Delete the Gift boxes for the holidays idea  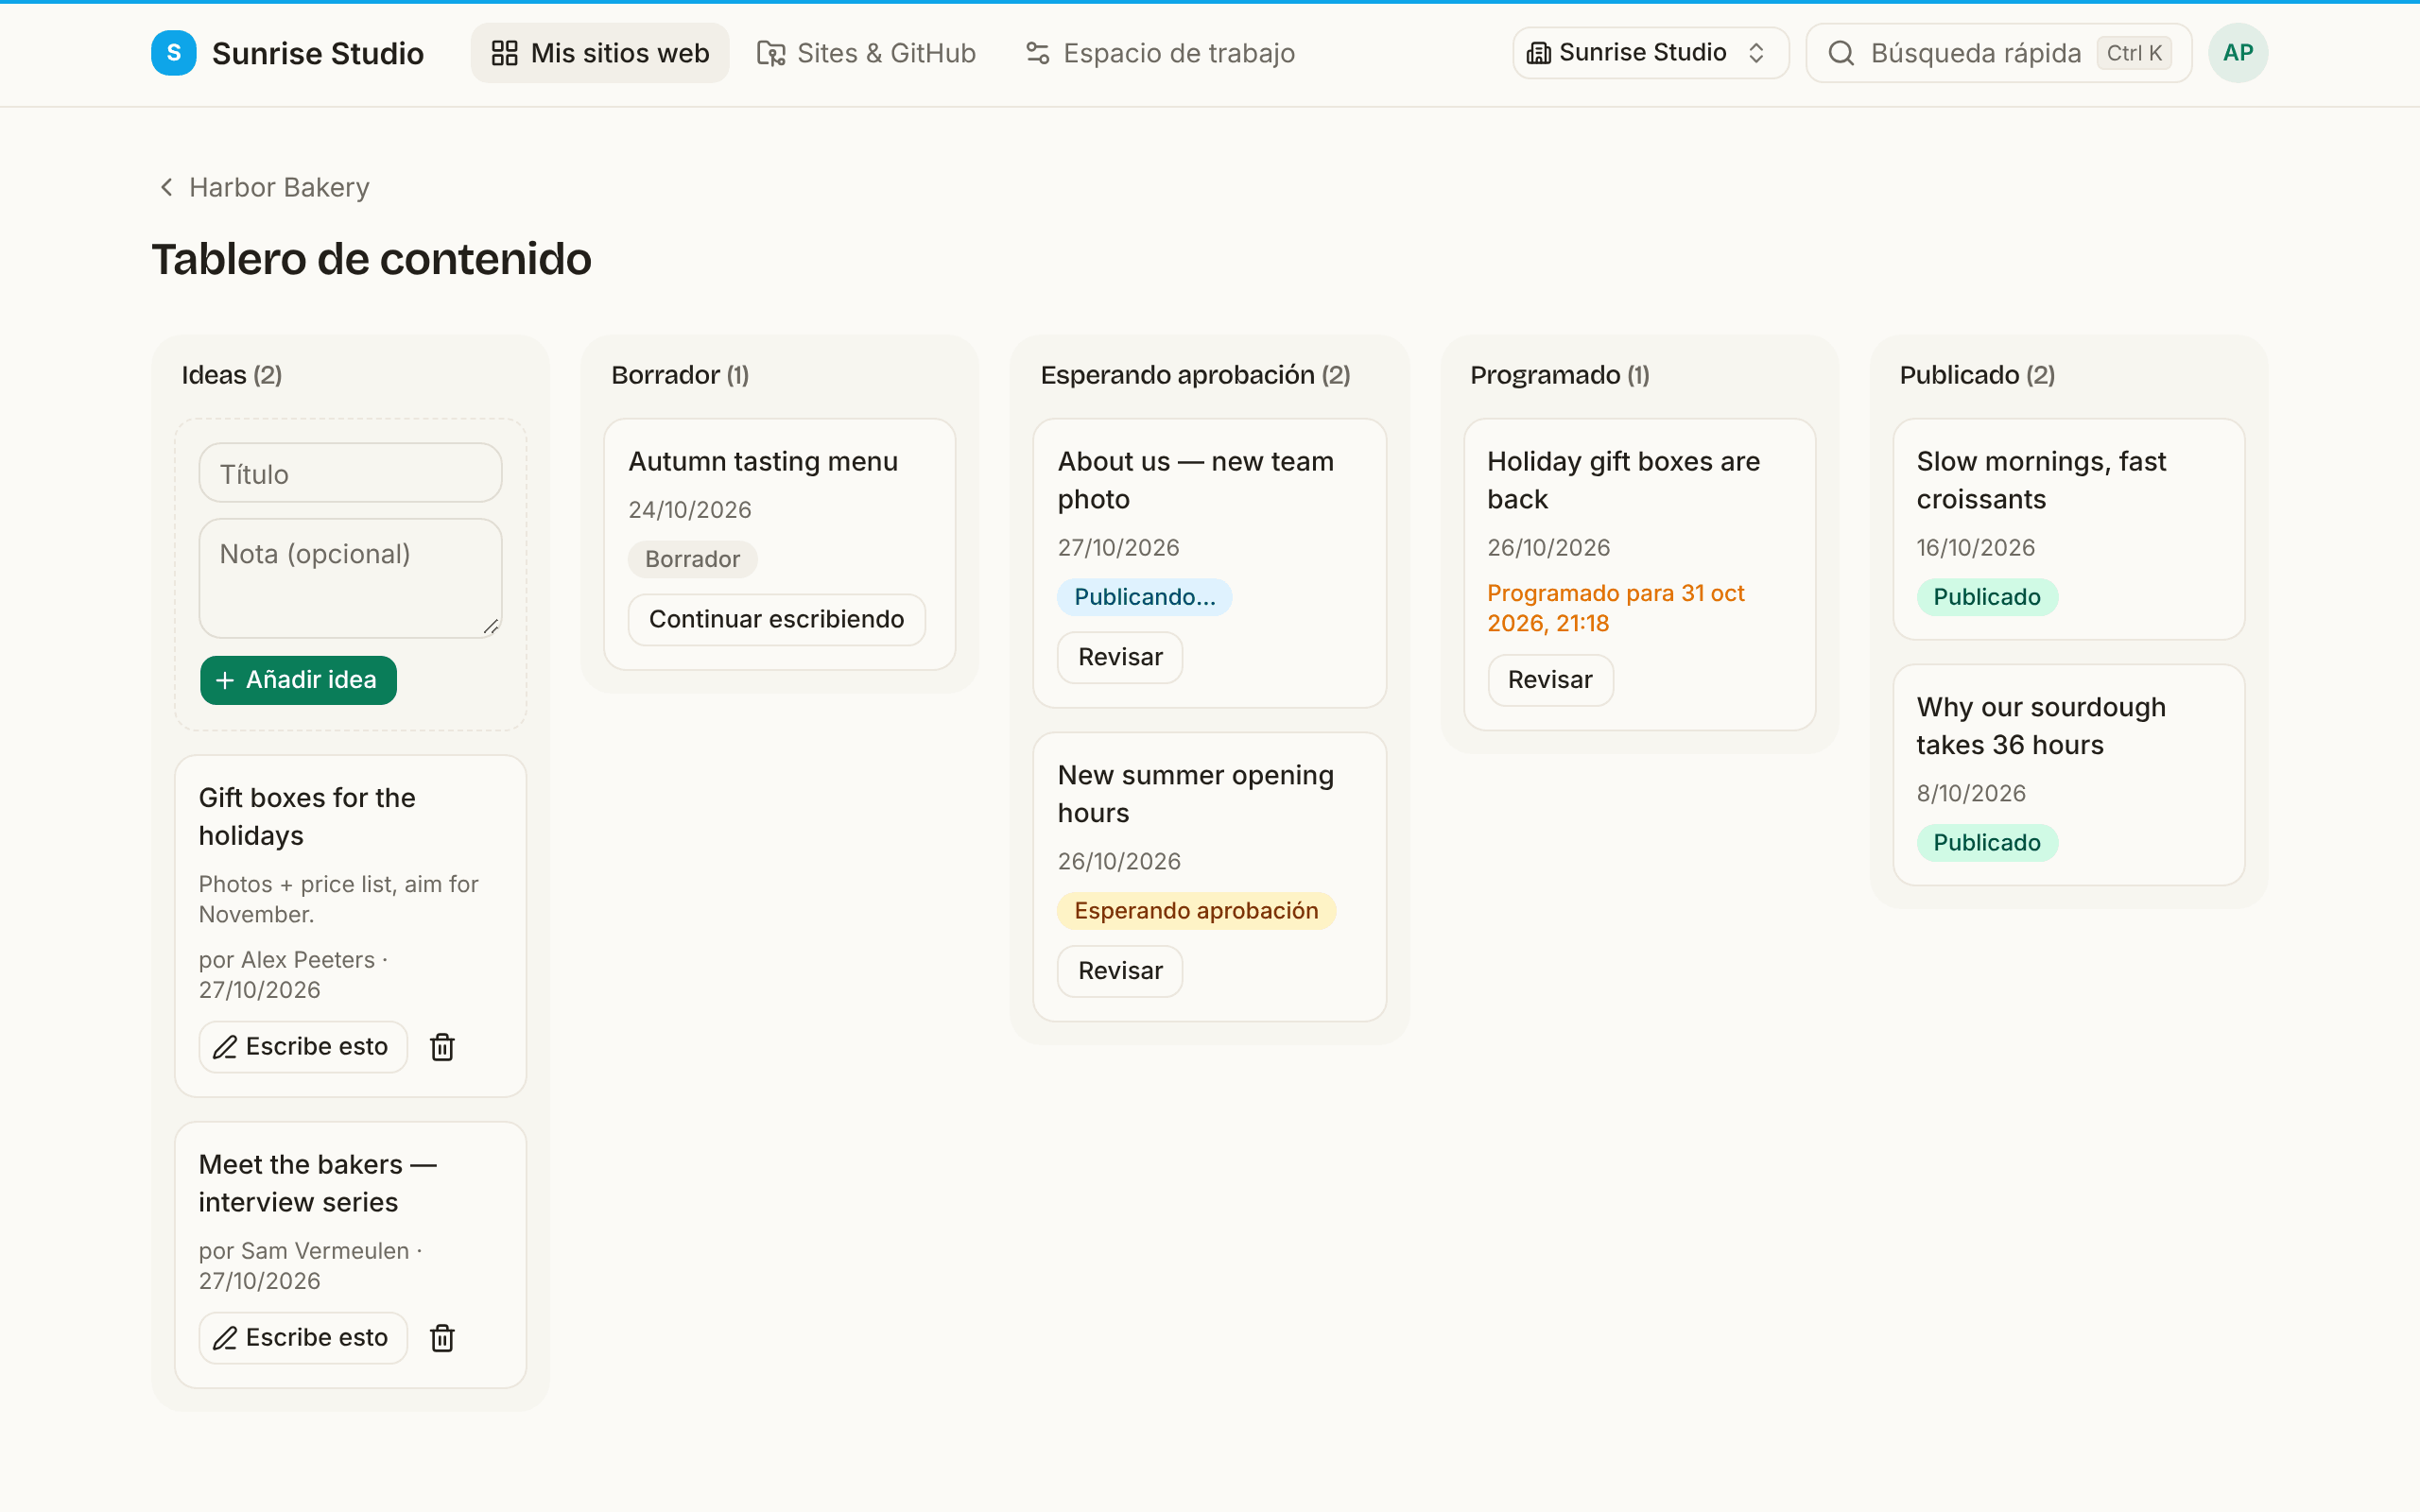click(442, 1047)
